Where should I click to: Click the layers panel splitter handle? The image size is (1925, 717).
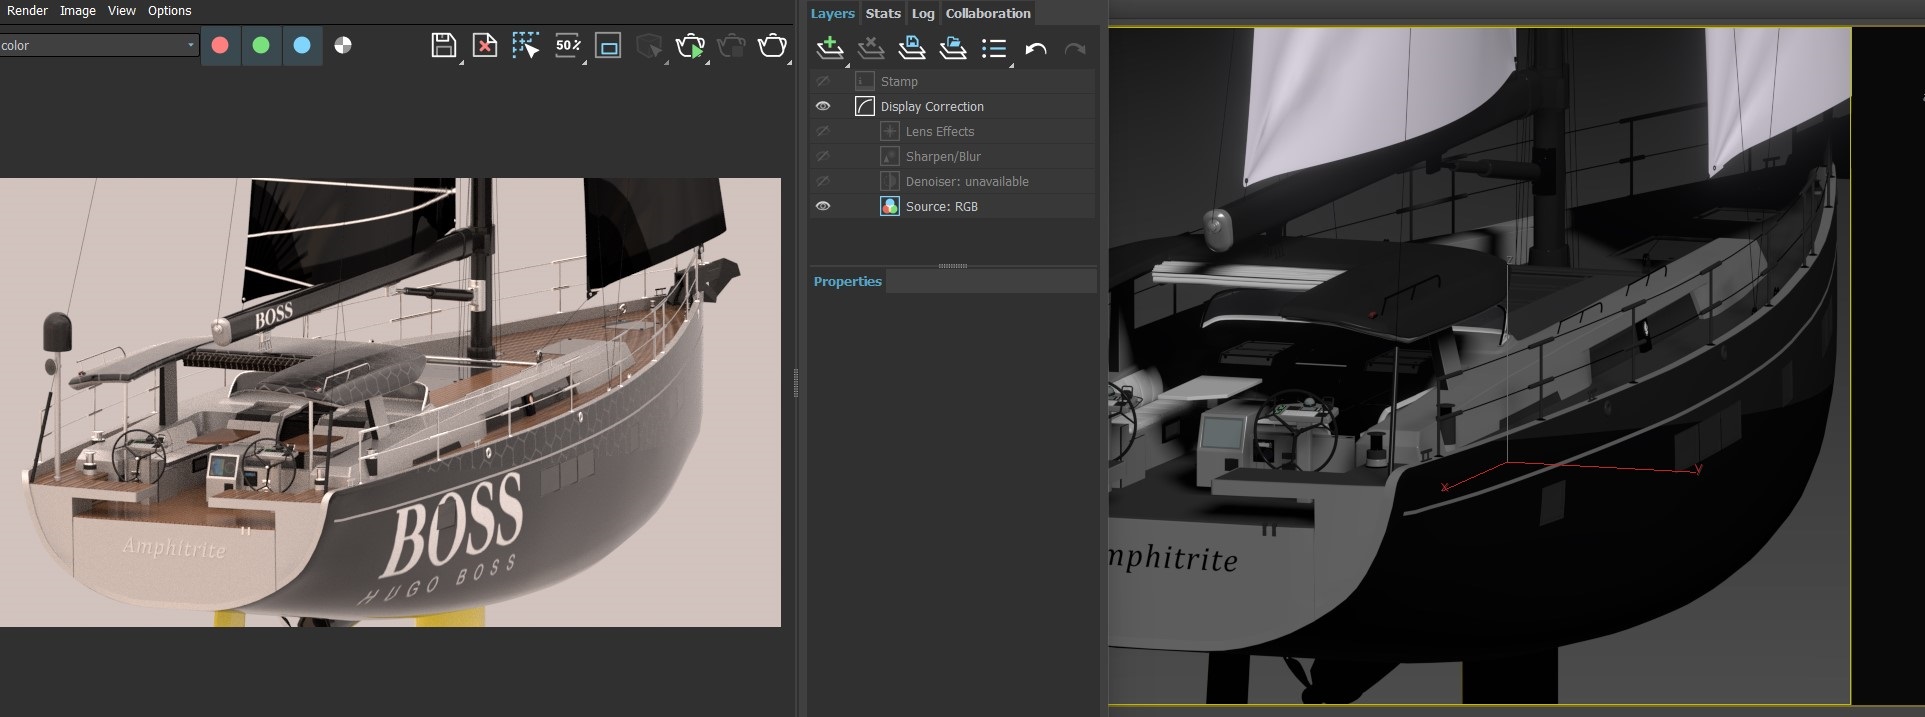[x=953, y=266]
